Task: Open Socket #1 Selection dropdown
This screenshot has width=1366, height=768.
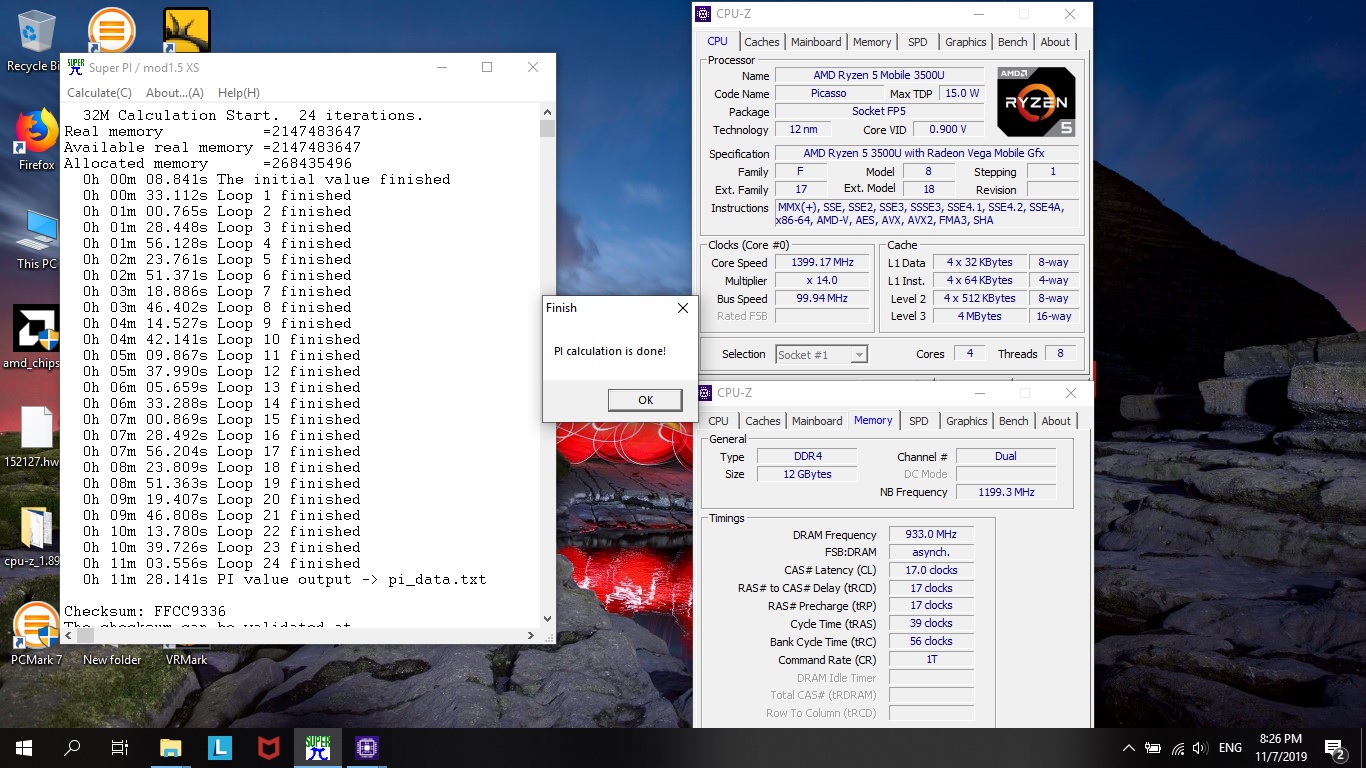Action: pyautogui.click(x=821, y=354)
